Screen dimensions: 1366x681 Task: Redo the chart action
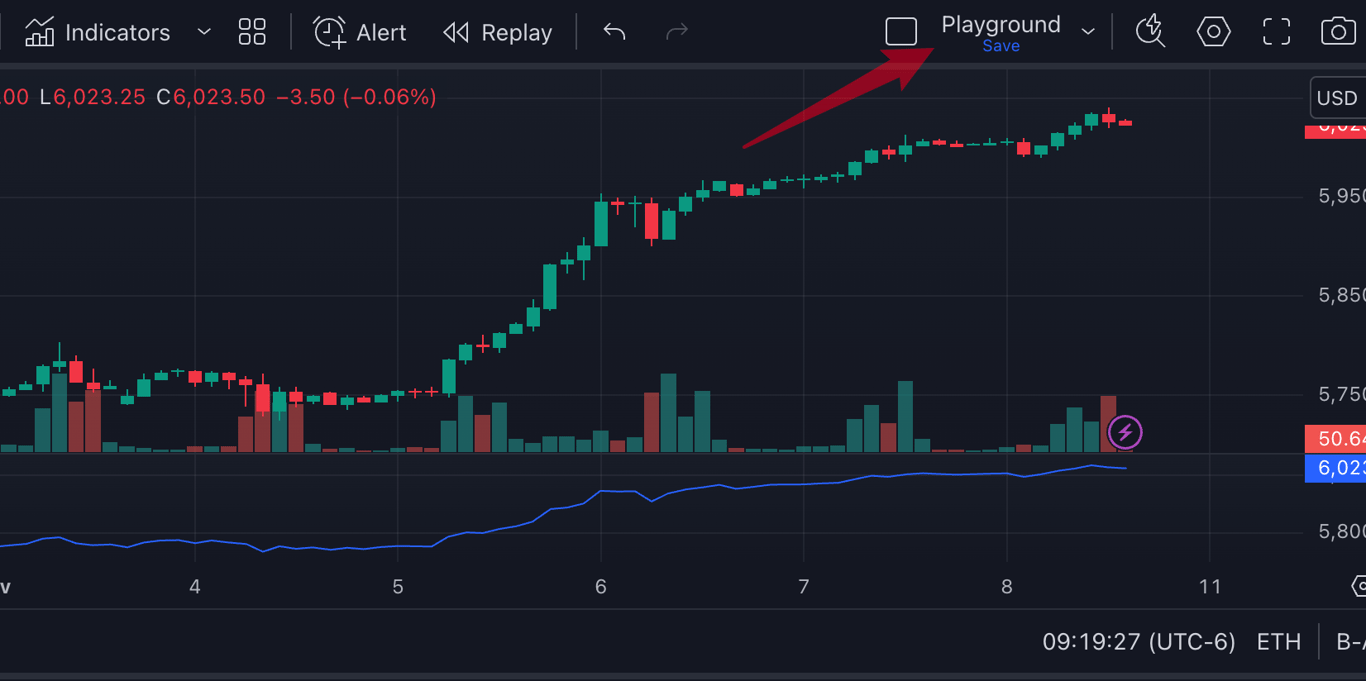pyautogui.click(x=677, y=33)
